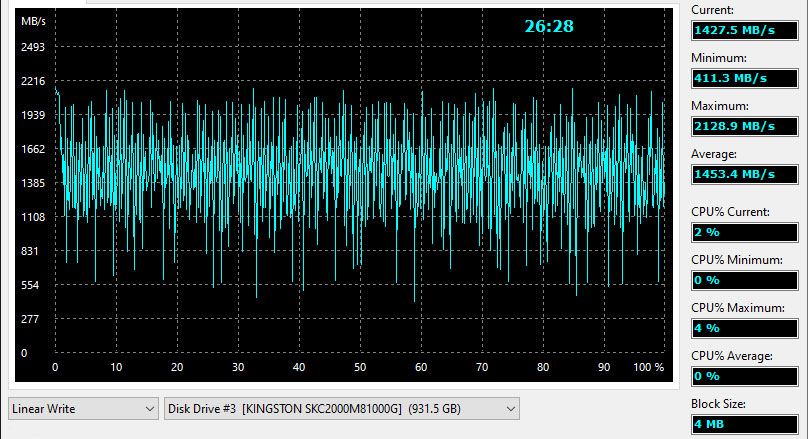Select the Average 1453.4 MB/s readout

tap(745, 174)
